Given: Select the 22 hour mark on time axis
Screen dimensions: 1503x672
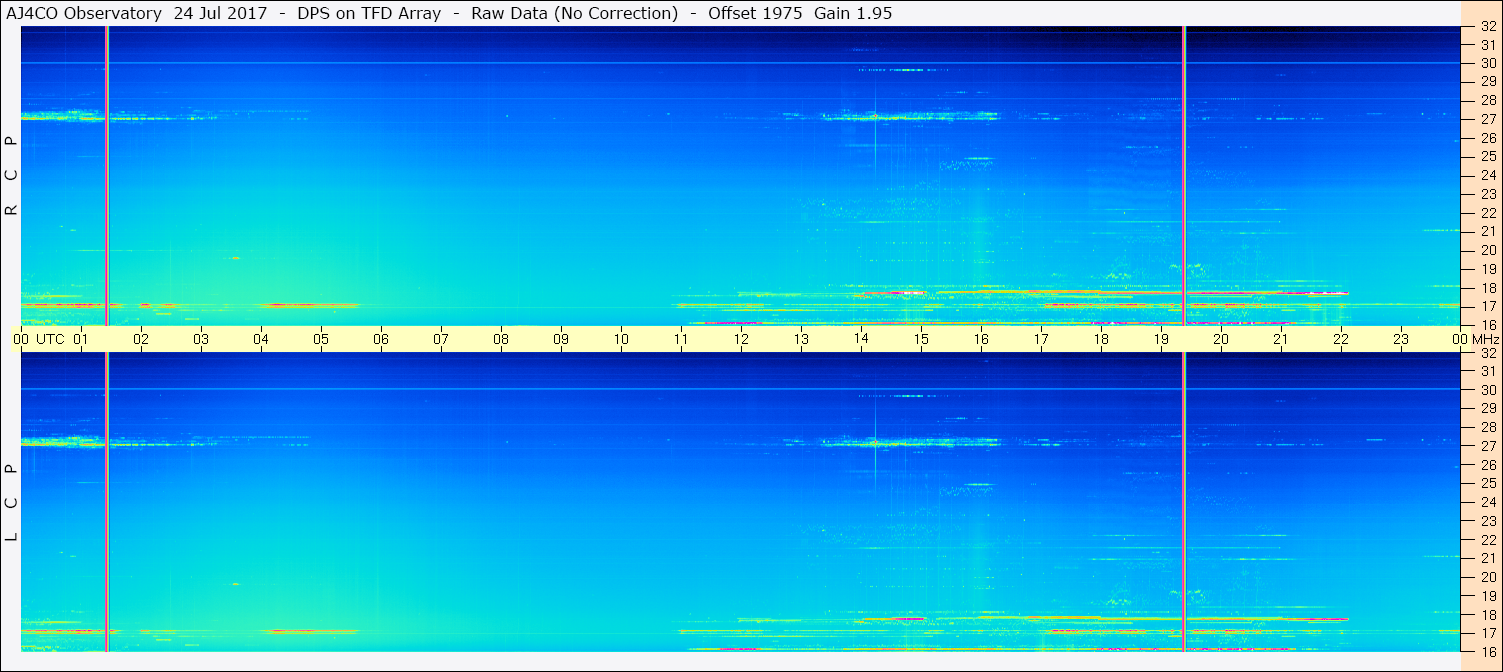Looking at the screenshot, I should point(1341,339).
